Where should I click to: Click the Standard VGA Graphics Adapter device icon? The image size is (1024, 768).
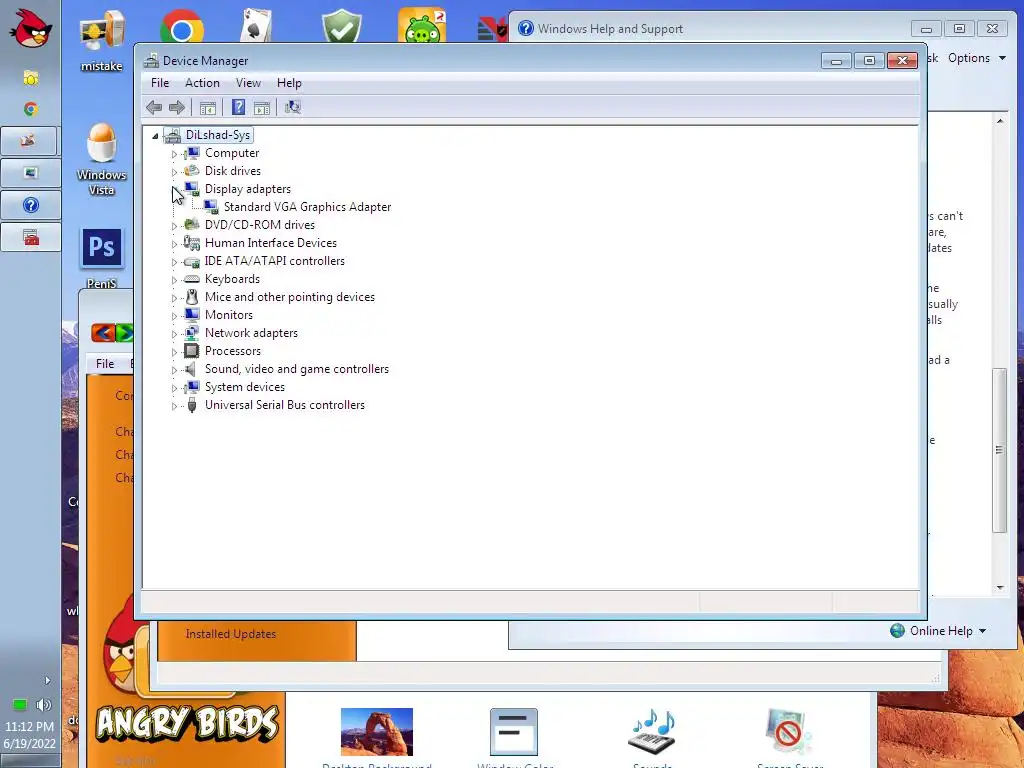point(210,206)
